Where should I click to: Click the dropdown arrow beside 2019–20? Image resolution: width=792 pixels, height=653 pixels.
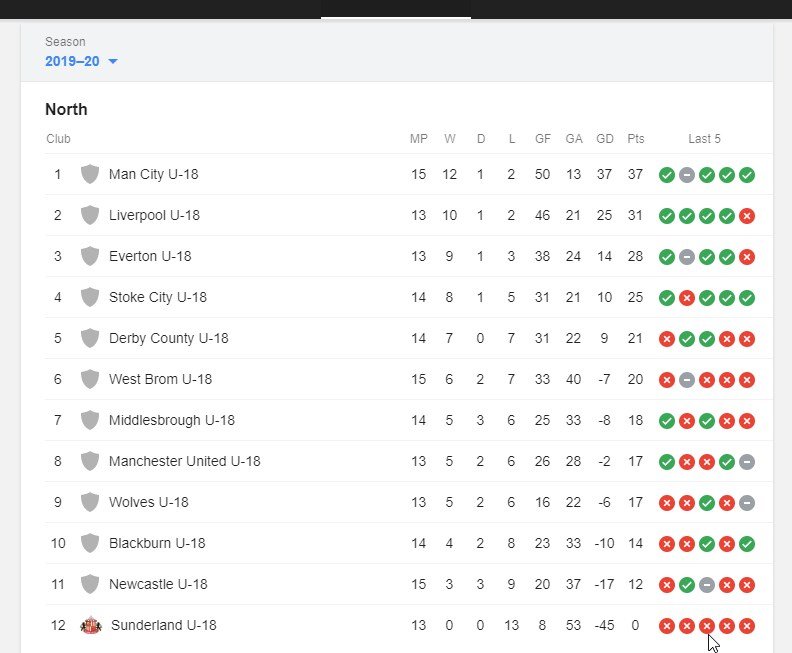coord(113,62)
